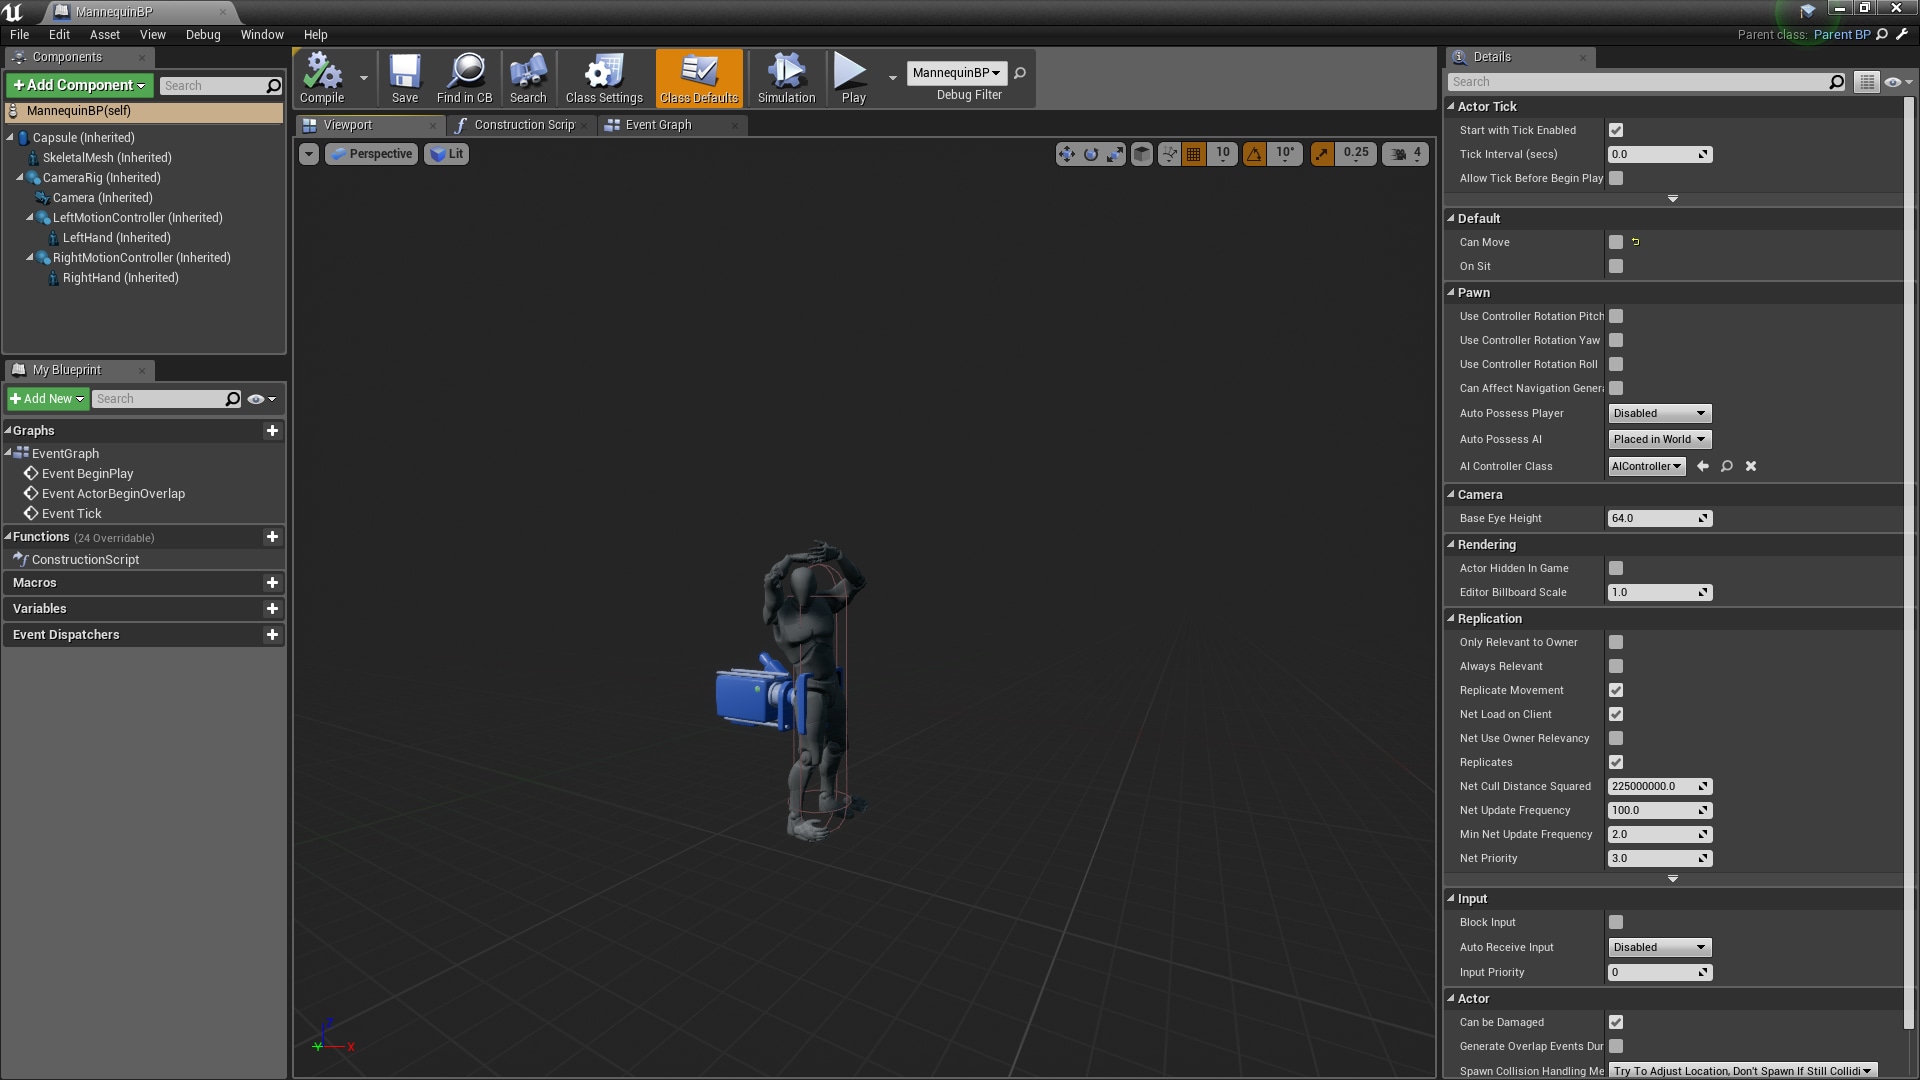Enable the Block Input checkbox
The image size is (1920, 1080).
click(1616, 922)
